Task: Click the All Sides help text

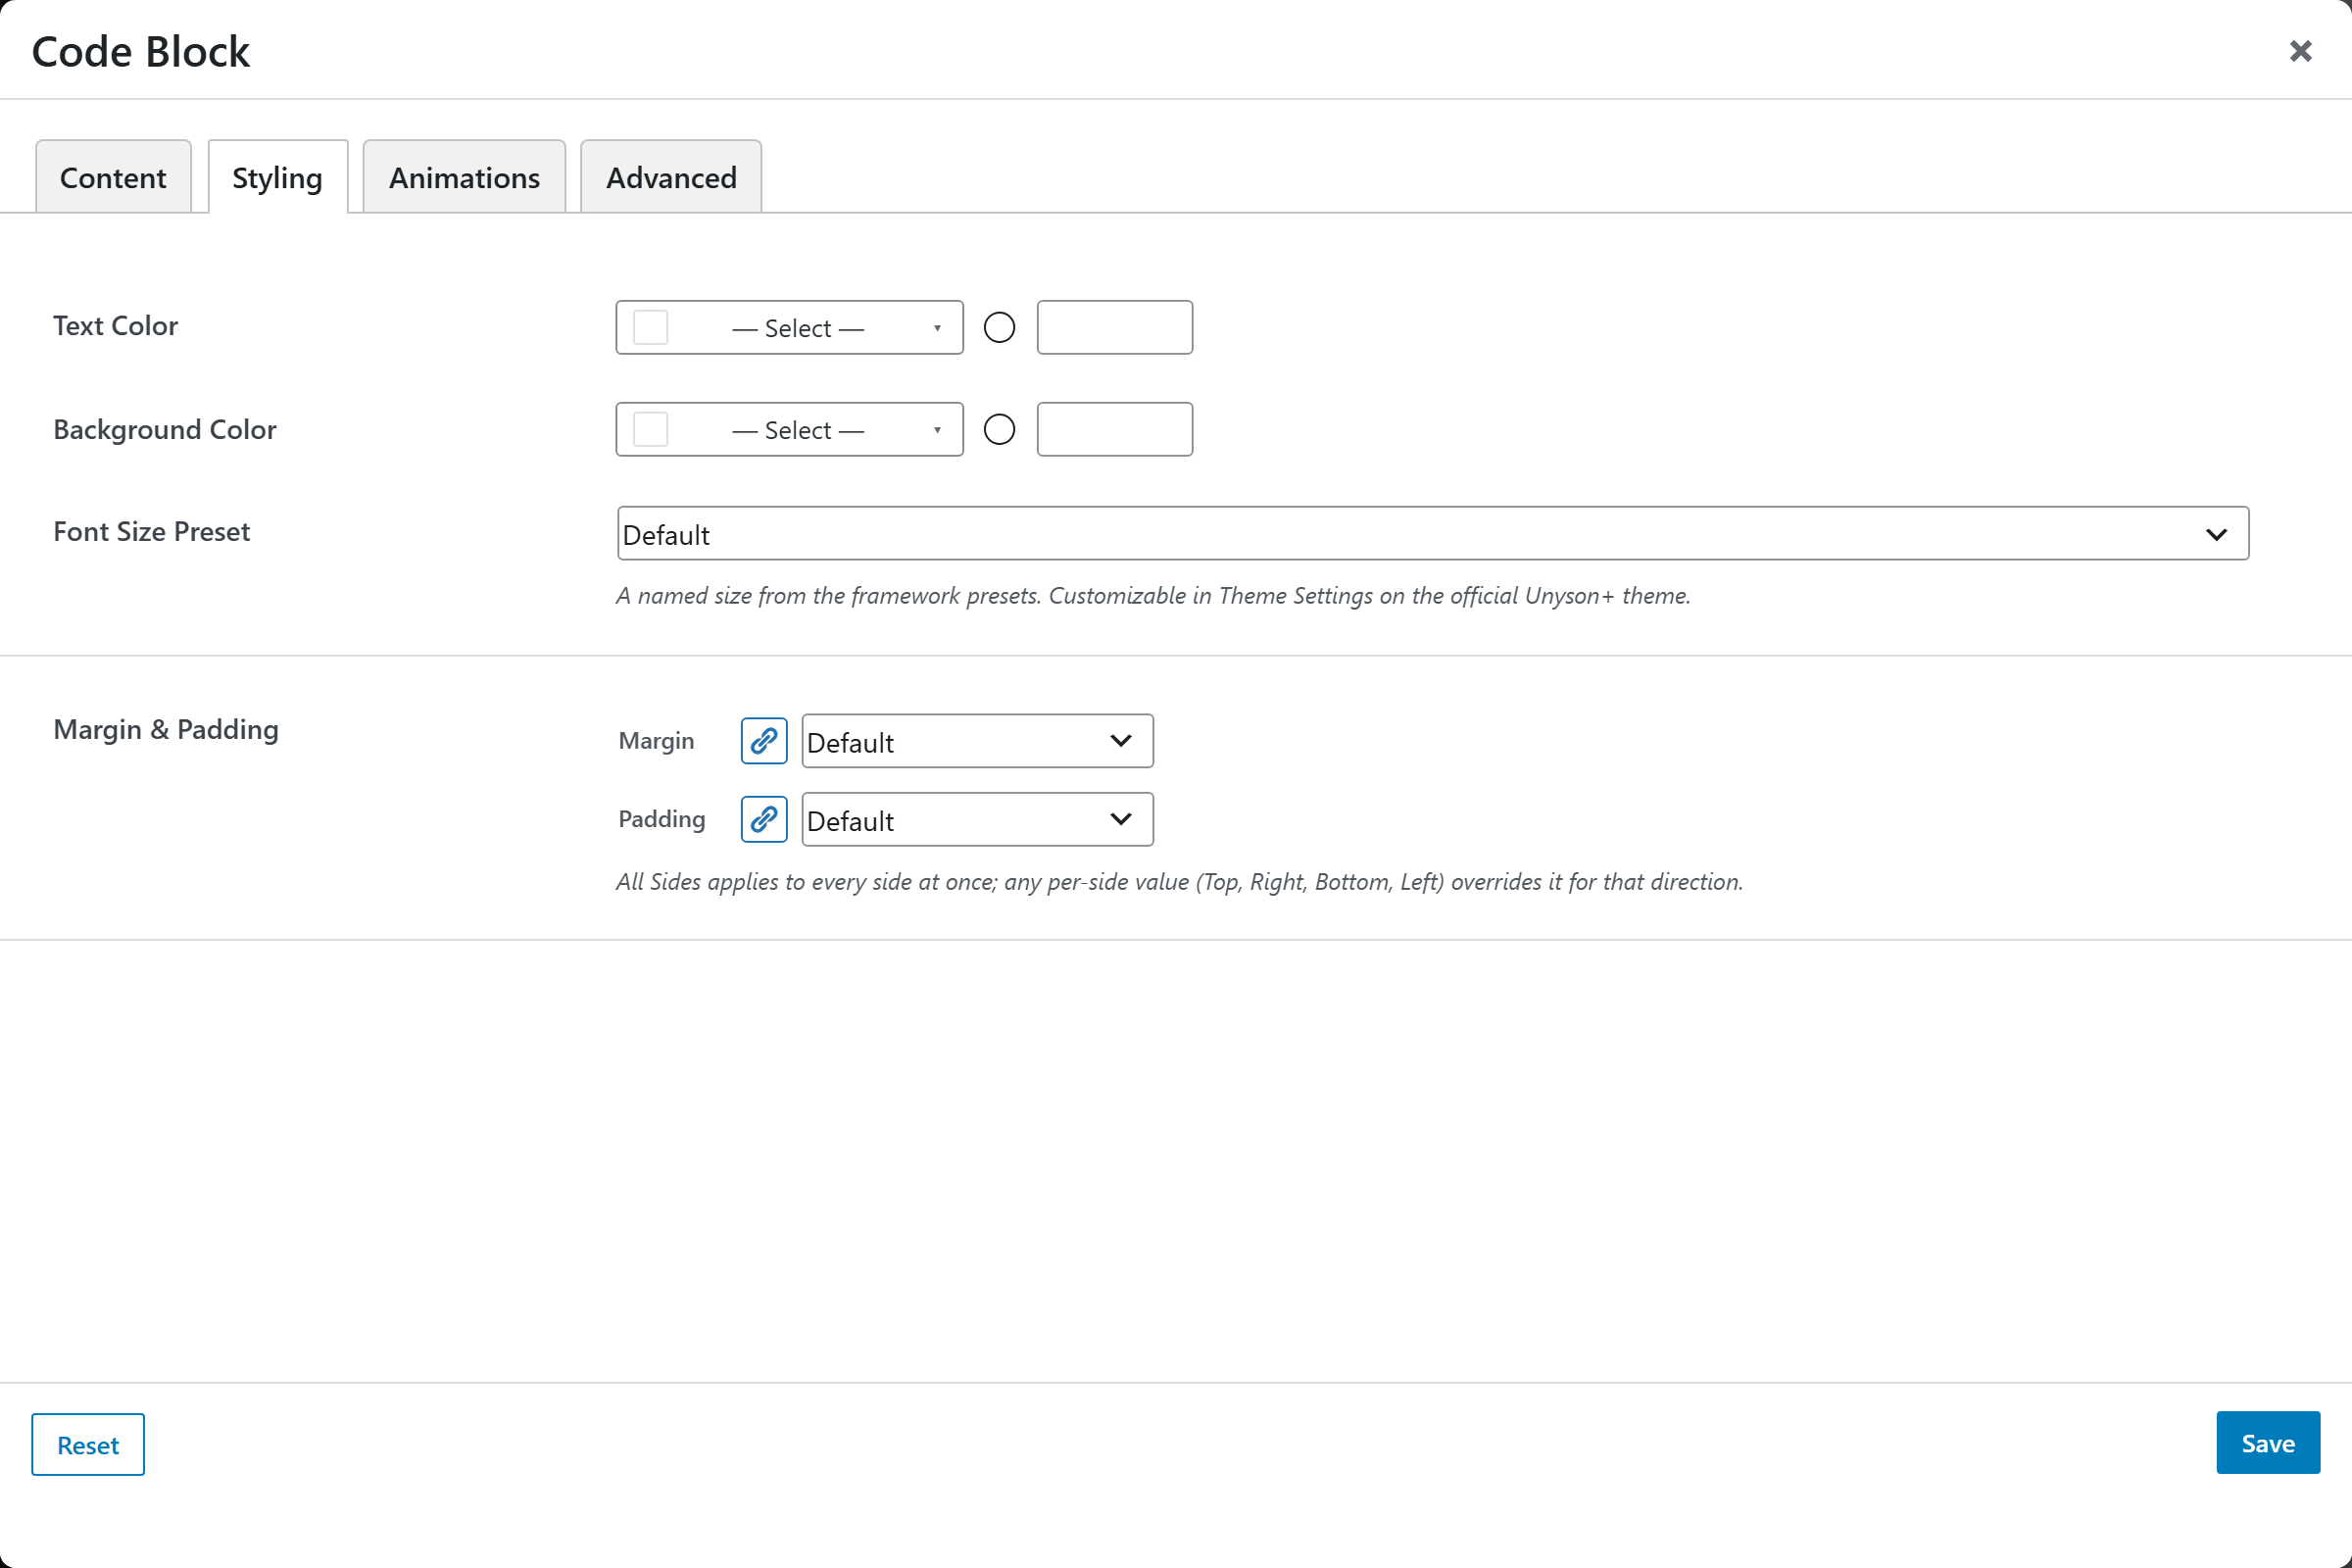Action: (1179, 881)
